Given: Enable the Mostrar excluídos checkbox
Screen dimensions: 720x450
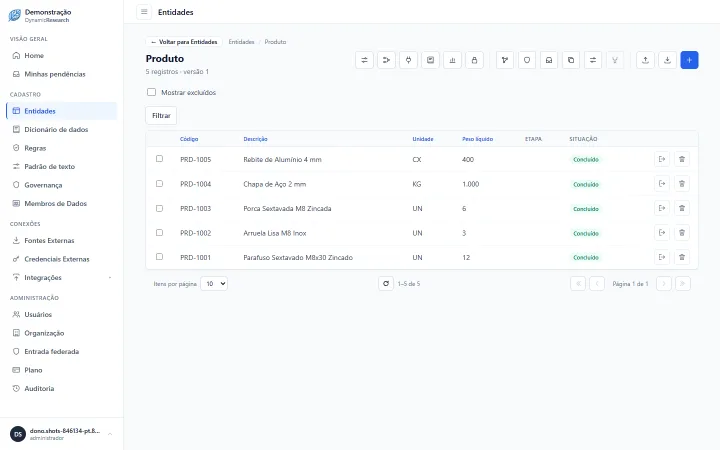Looking at the screenshot, I should point(151,92).
